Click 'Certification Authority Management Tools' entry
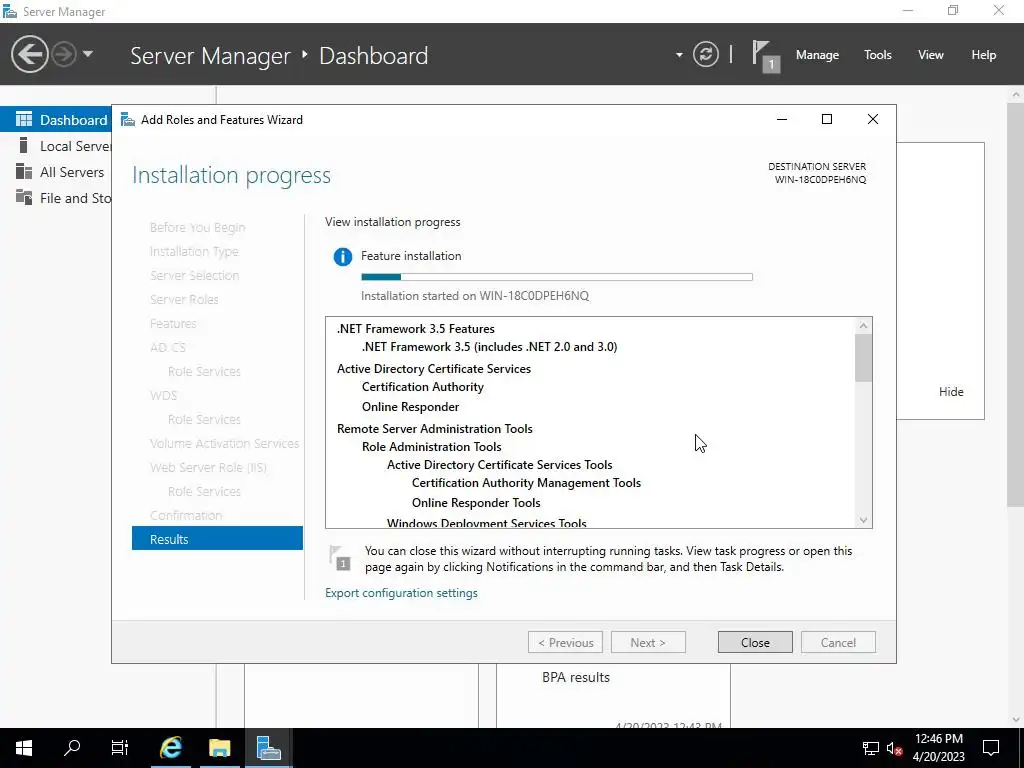This screenshot has height=768, width=1024. click(526, 483)
